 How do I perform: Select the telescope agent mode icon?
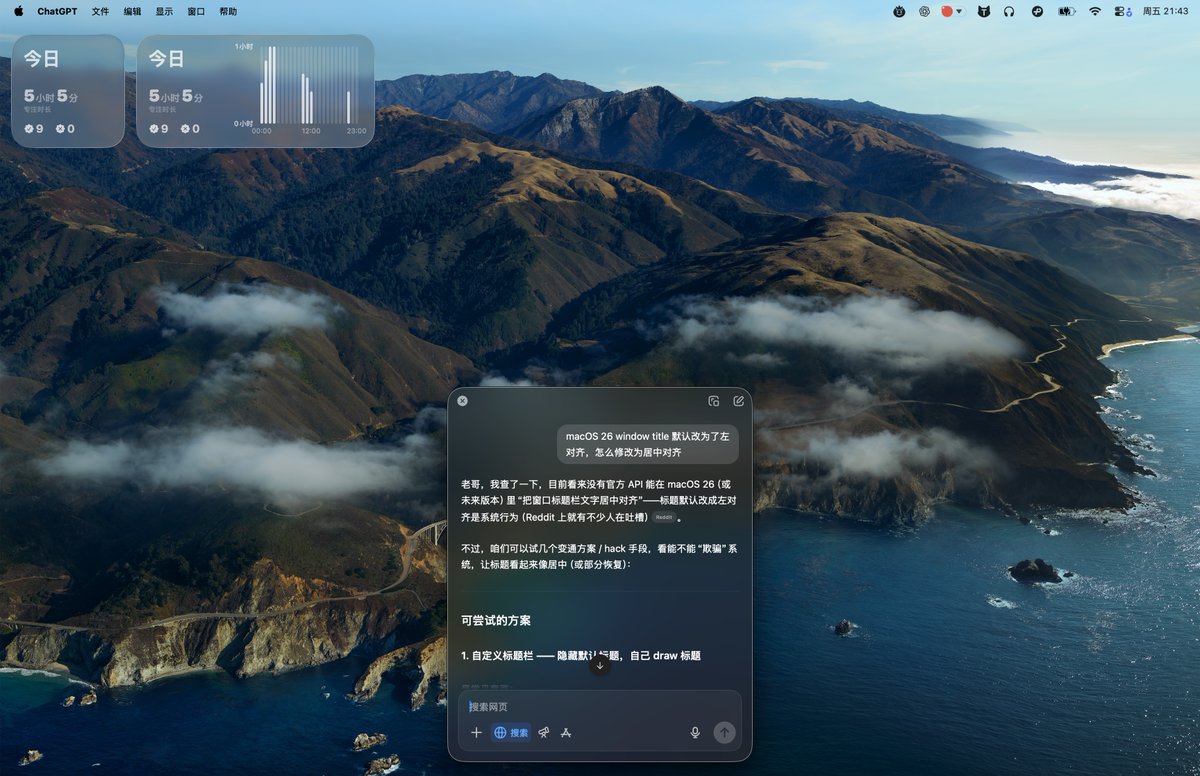tap(543, 732)
